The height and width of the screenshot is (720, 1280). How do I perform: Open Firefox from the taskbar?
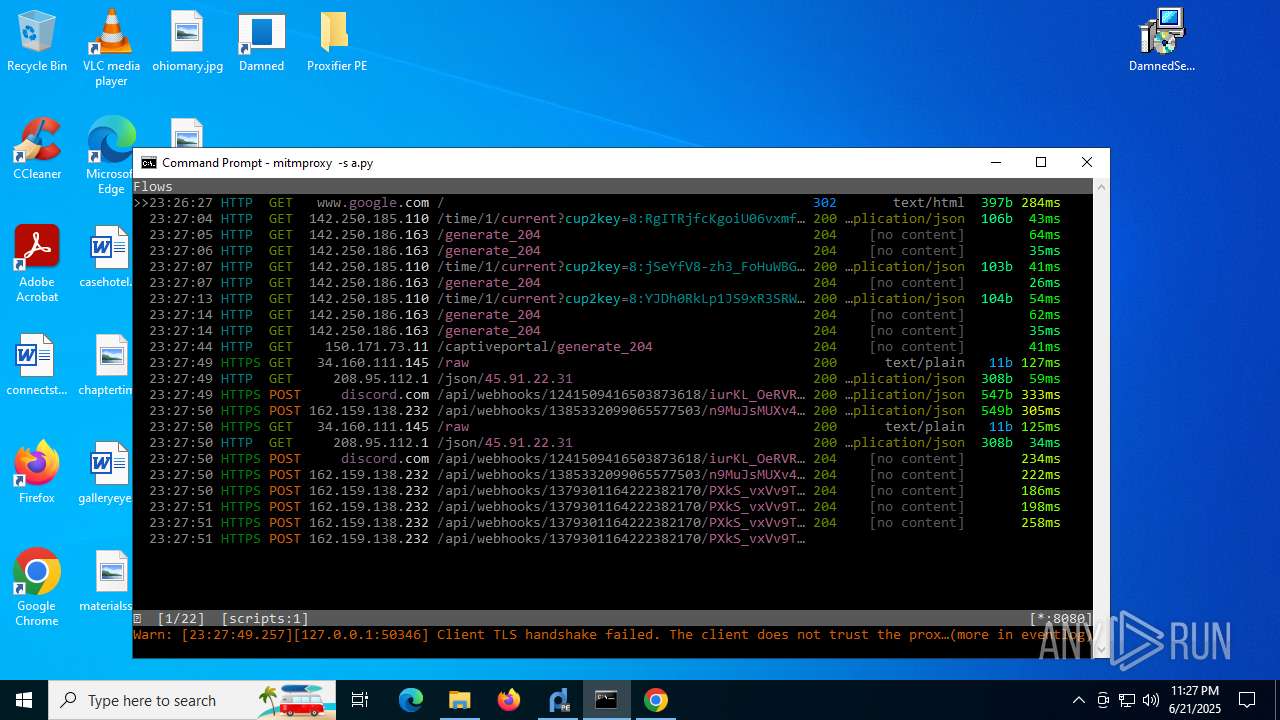pos(509,700)
